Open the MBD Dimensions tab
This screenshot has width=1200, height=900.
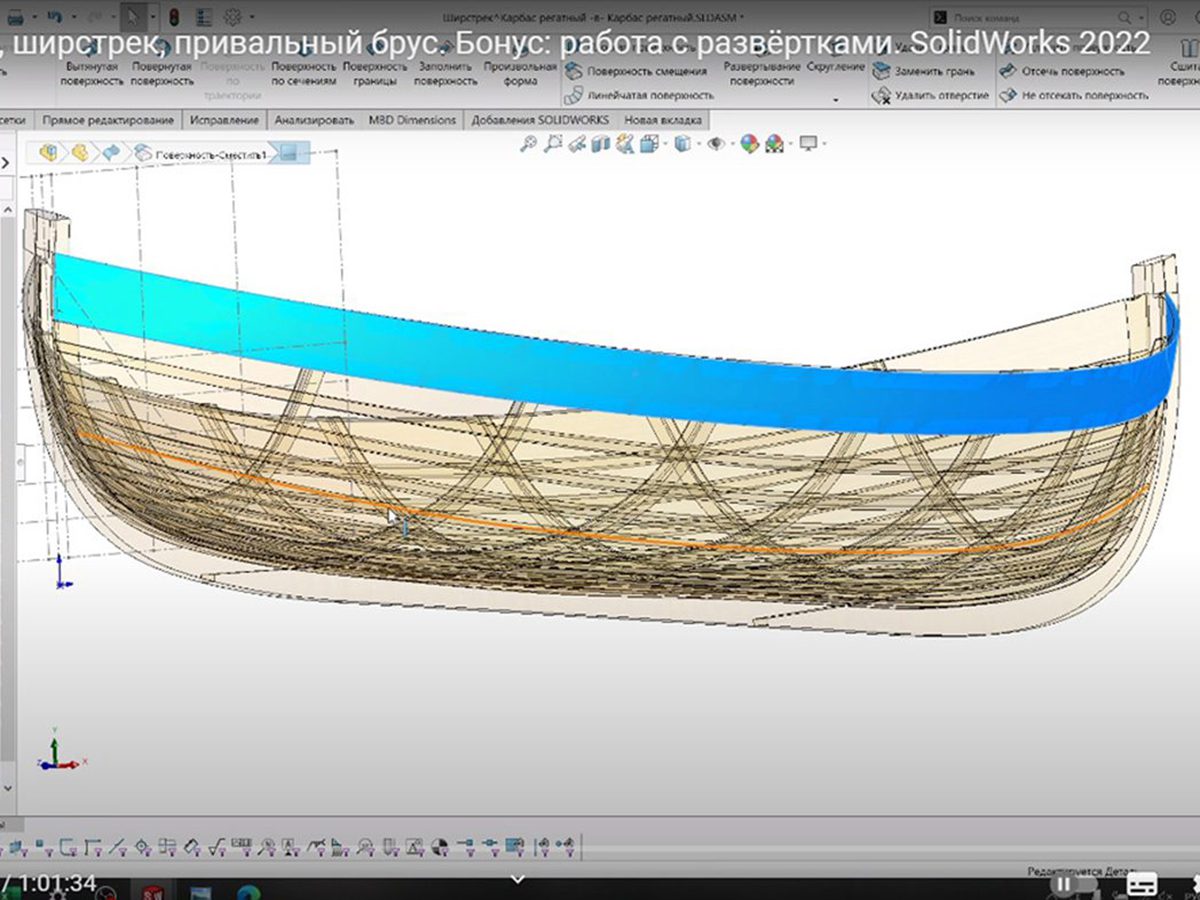[x=414, y=120]
